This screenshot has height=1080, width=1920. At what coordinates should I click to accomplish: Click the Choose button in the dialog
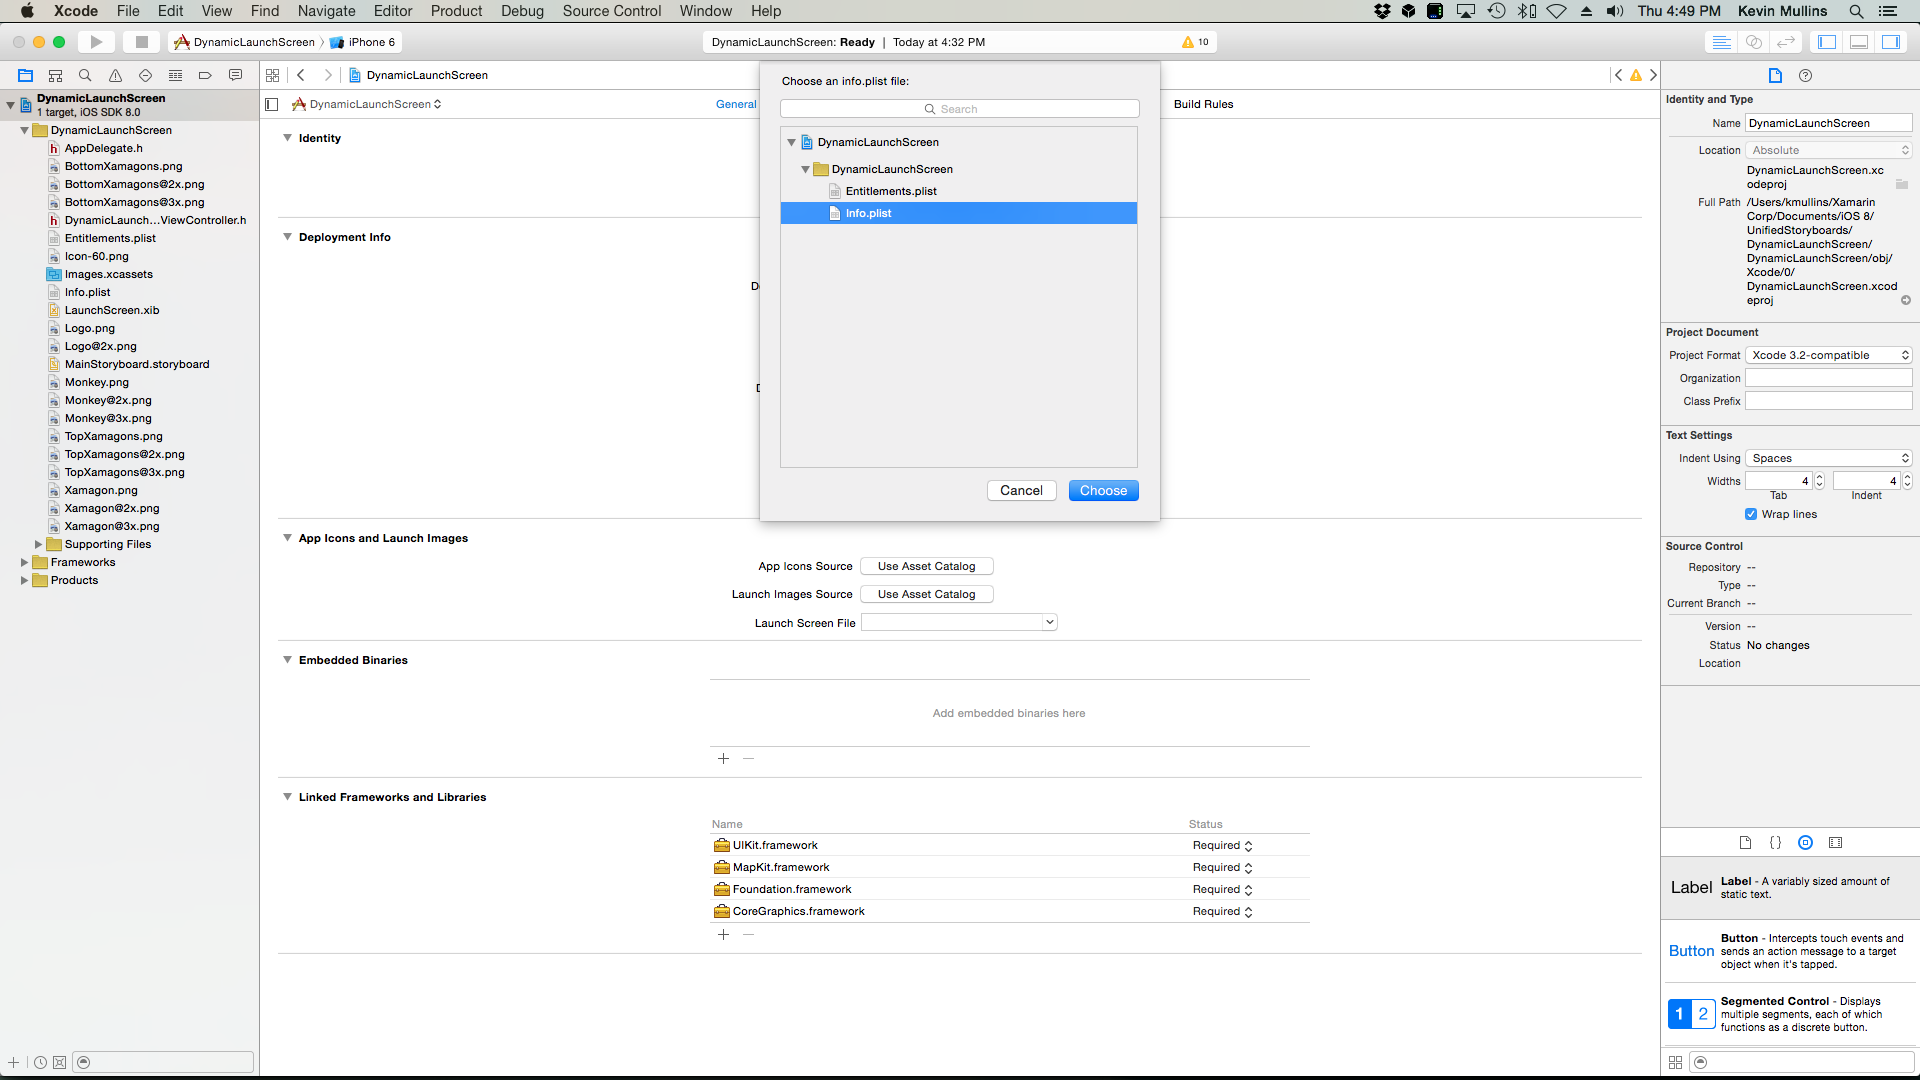point(1103,490)
